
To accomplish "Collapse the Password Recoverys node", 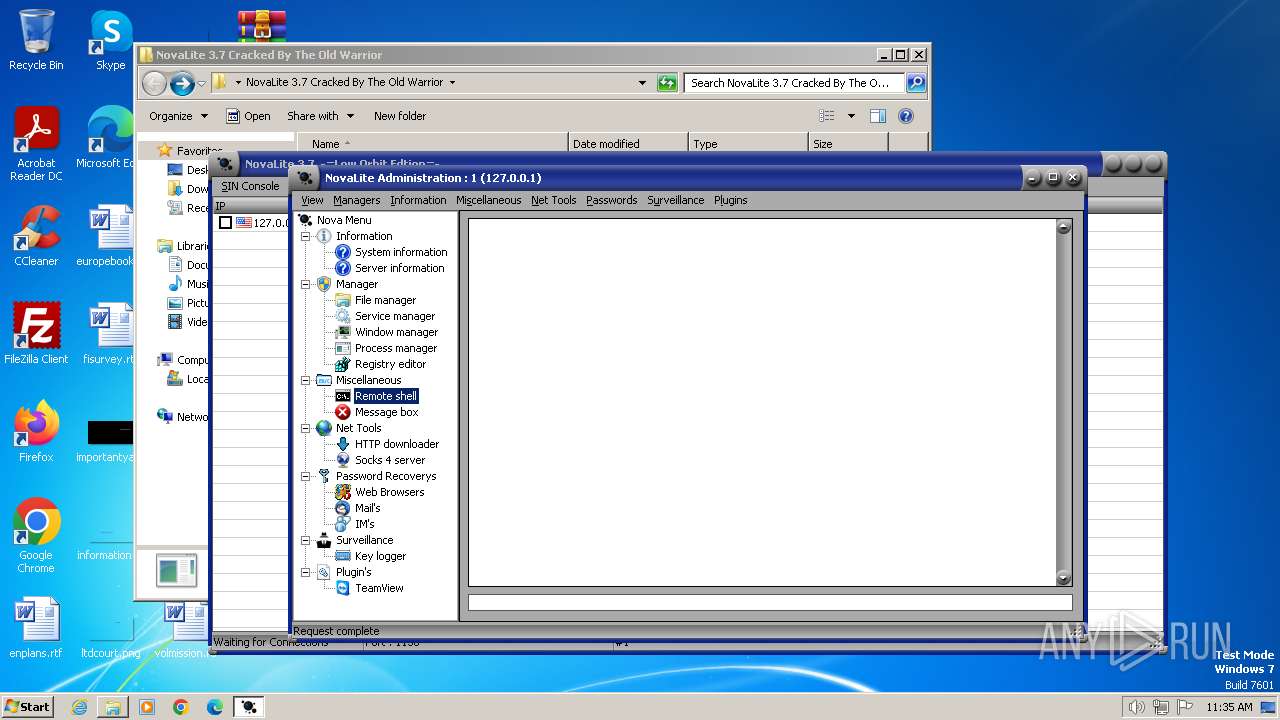I will (x=306, y=476).
